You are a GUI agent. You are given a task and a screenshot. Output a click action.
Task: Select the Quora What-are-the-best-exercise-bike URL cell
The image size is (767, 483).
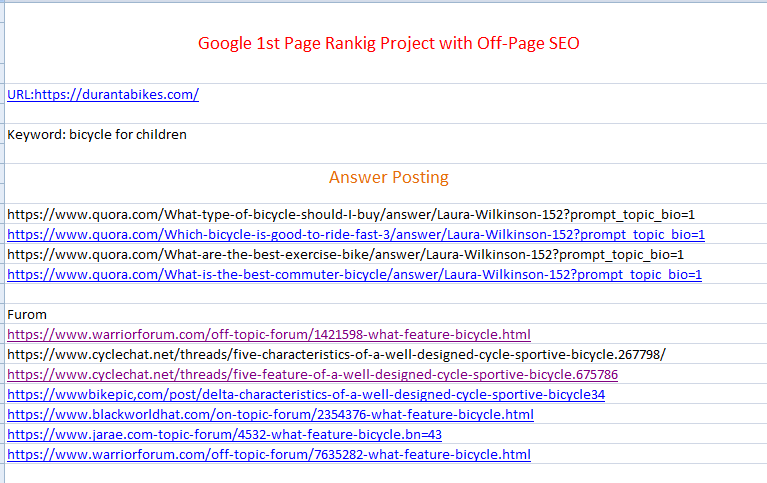click(345, 254)
